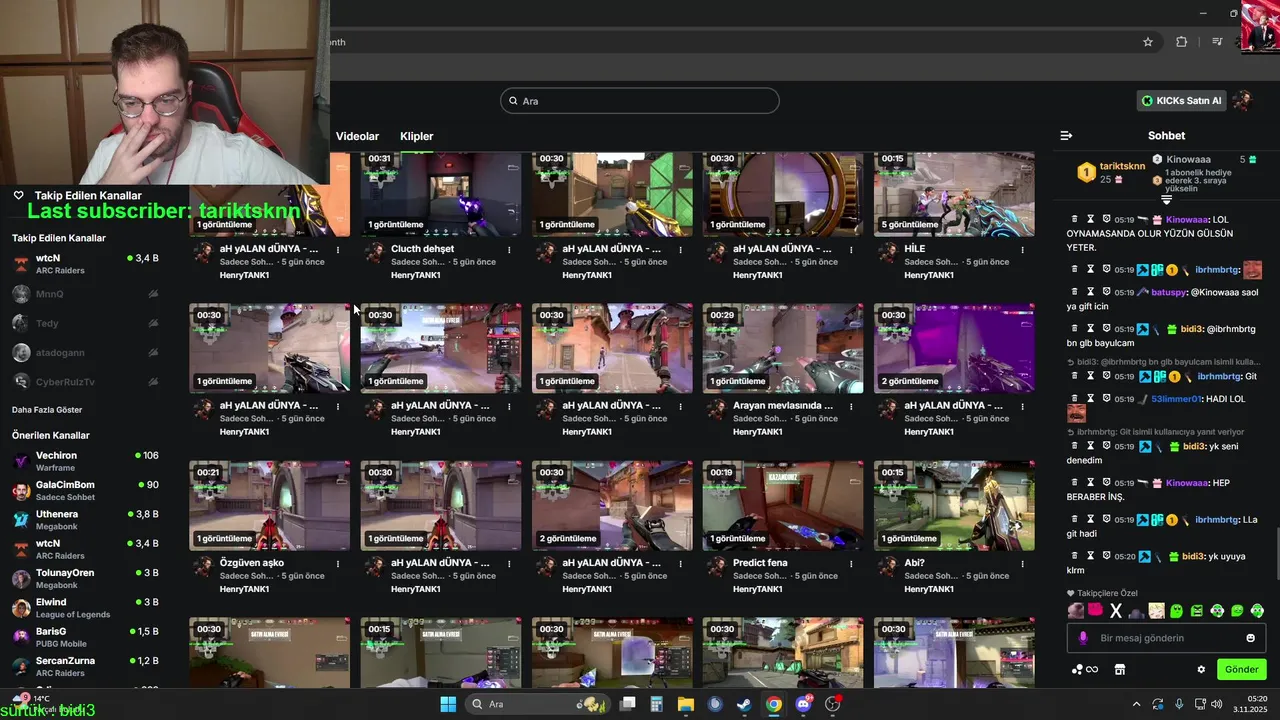1280x720 pixels.
Task: Open Task View on the taskbar
Action: tap(627, 704)
